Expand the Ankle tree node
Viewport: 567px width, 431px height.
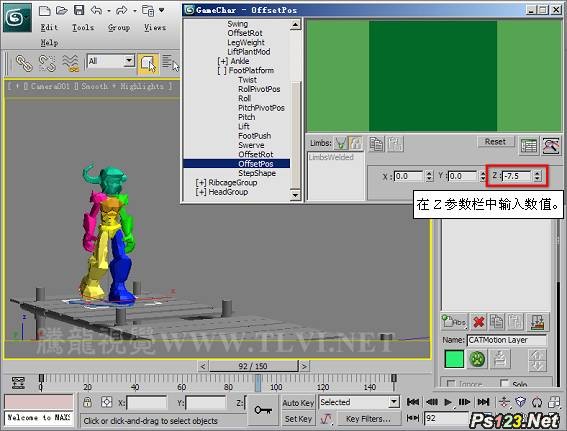[x=222, y=61]
